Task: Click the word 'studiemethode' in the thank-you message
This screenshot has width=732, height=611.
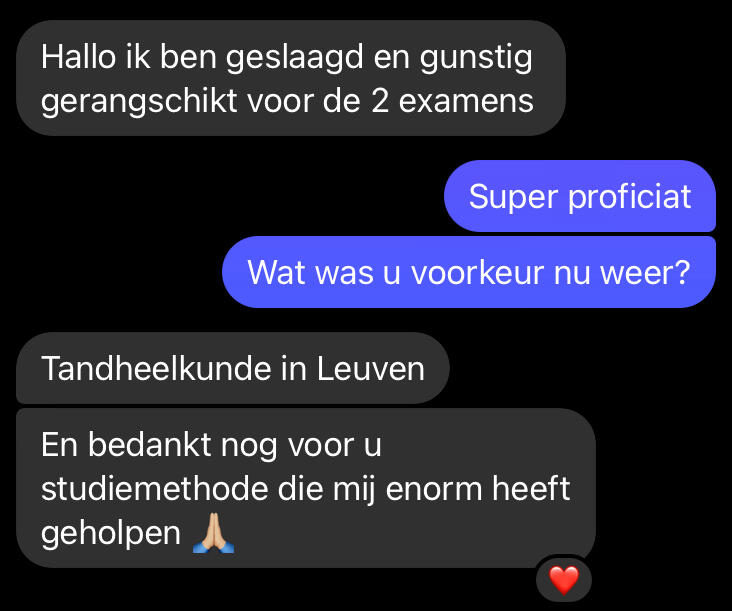Action: pyautogui.click(x=155, y=489)
